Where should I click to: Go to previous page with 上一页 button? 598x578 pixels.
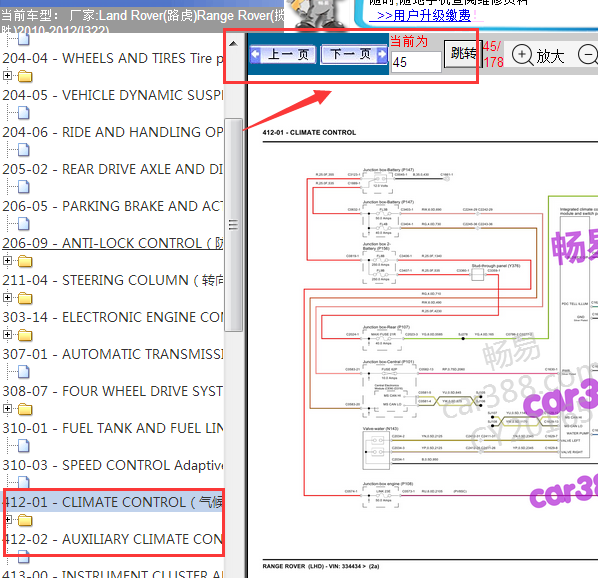click(283, 54)
